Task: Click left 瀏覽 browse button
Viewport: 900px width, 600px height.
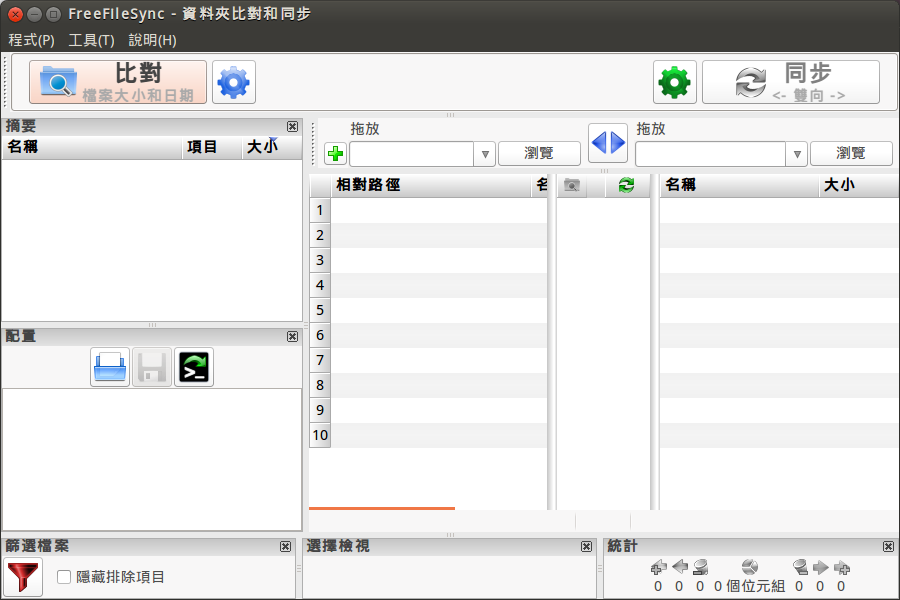Action: click(x=539, y=153)
